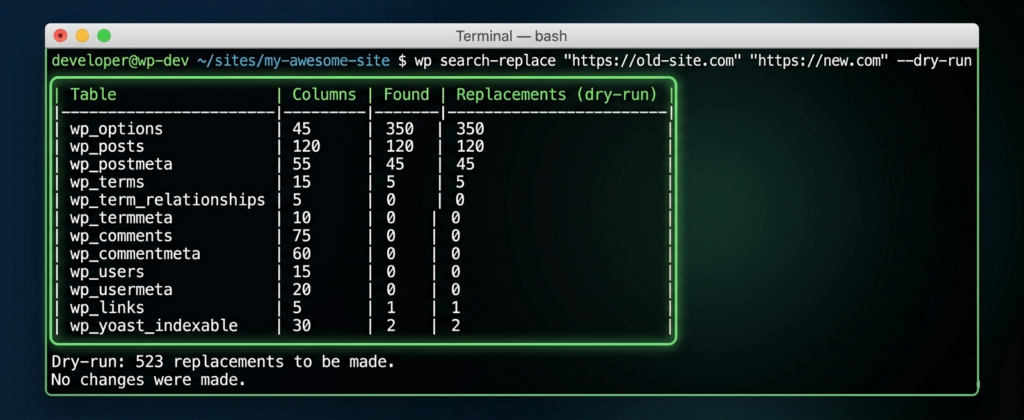
Task: Click the green maximize window button
Action: coord(103,36)
